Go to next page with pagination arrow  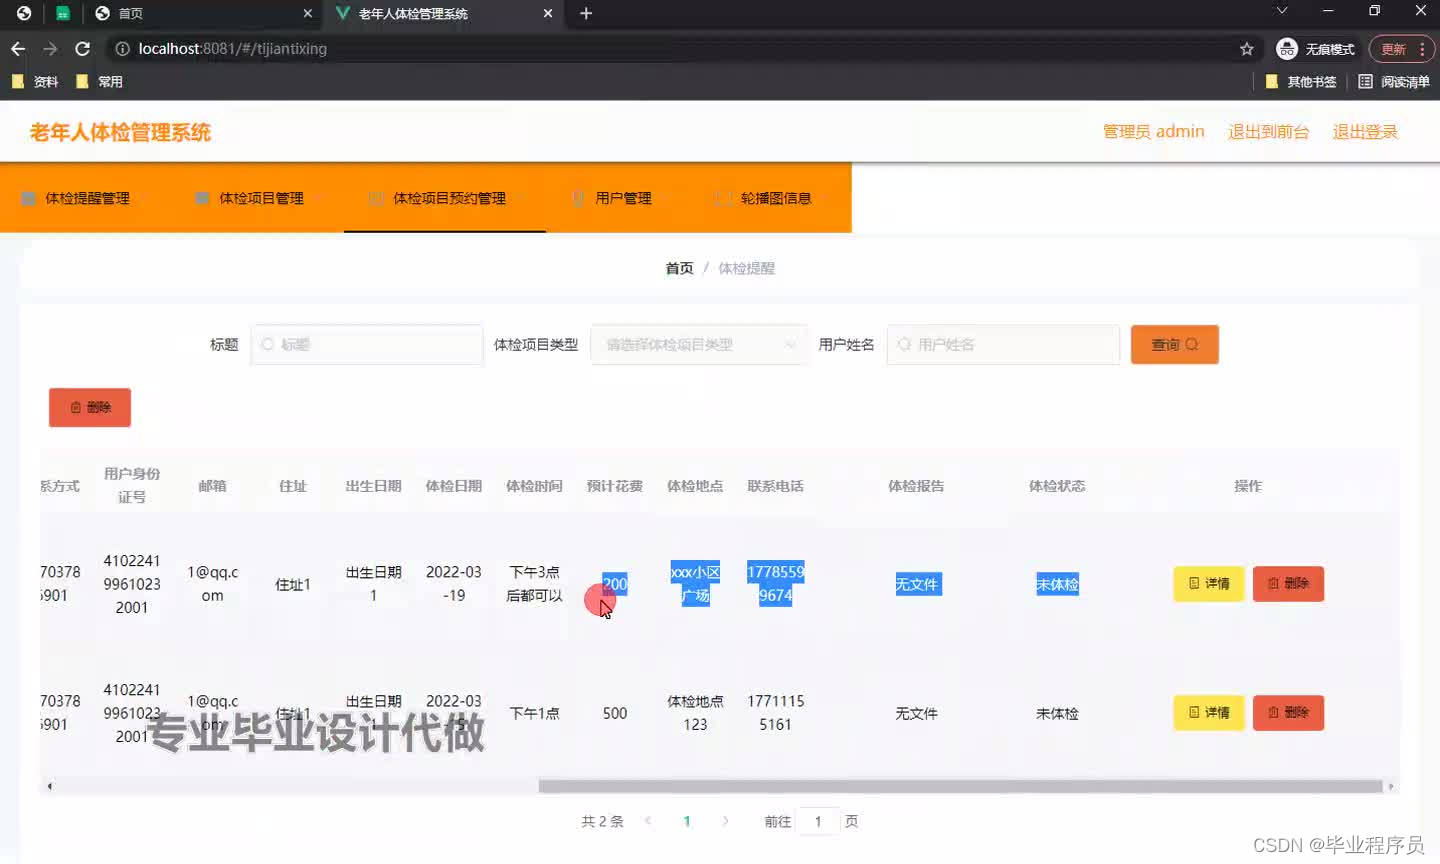(725, 821)
